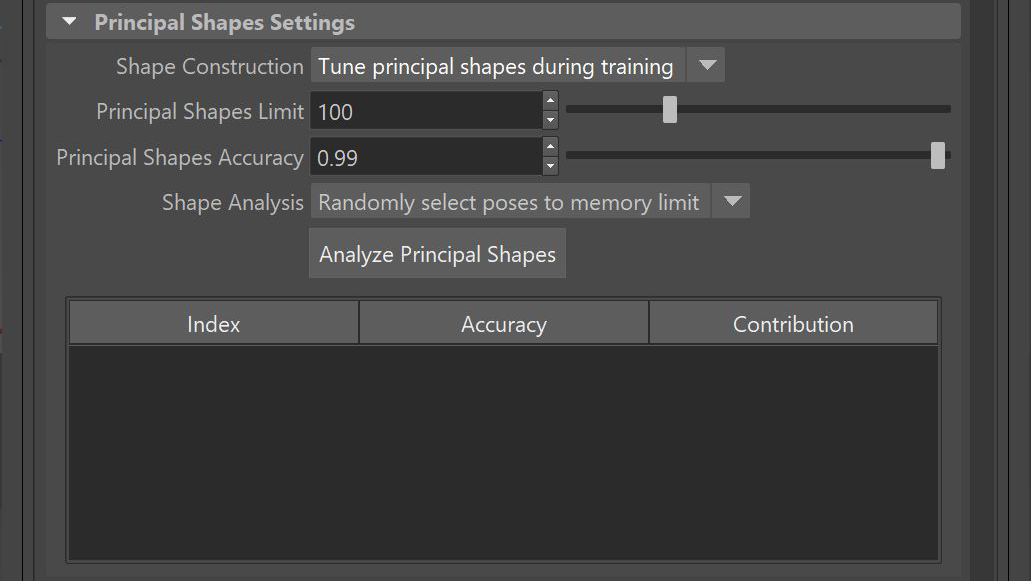The image size is (1031, 581).
Task: Click the 'Tune principal shapes during training' combo box
Action: point(497,67)
